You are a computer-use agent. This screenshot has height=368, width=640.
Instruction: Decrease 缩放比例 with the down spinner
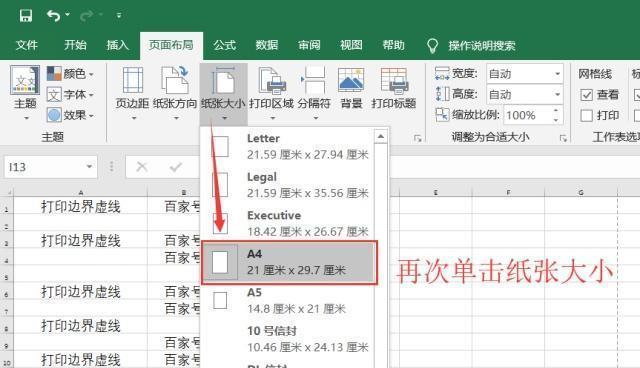556,120
